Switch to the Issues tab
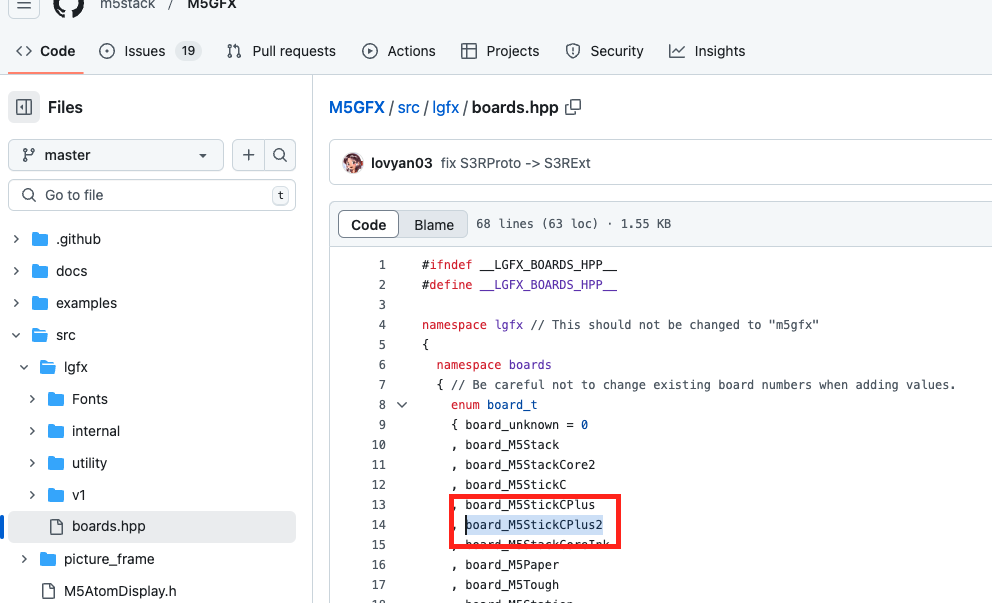Viewport: 992px width, 603px height. (150, 51)
